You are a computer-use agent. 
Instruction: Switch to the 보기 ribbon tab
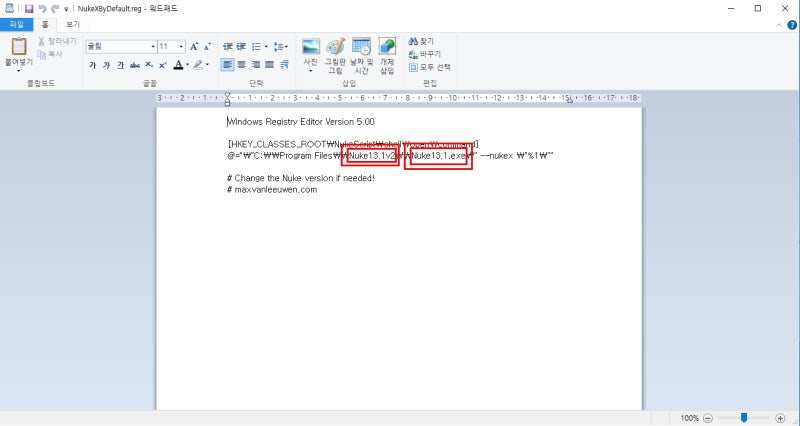coord(73,24)
